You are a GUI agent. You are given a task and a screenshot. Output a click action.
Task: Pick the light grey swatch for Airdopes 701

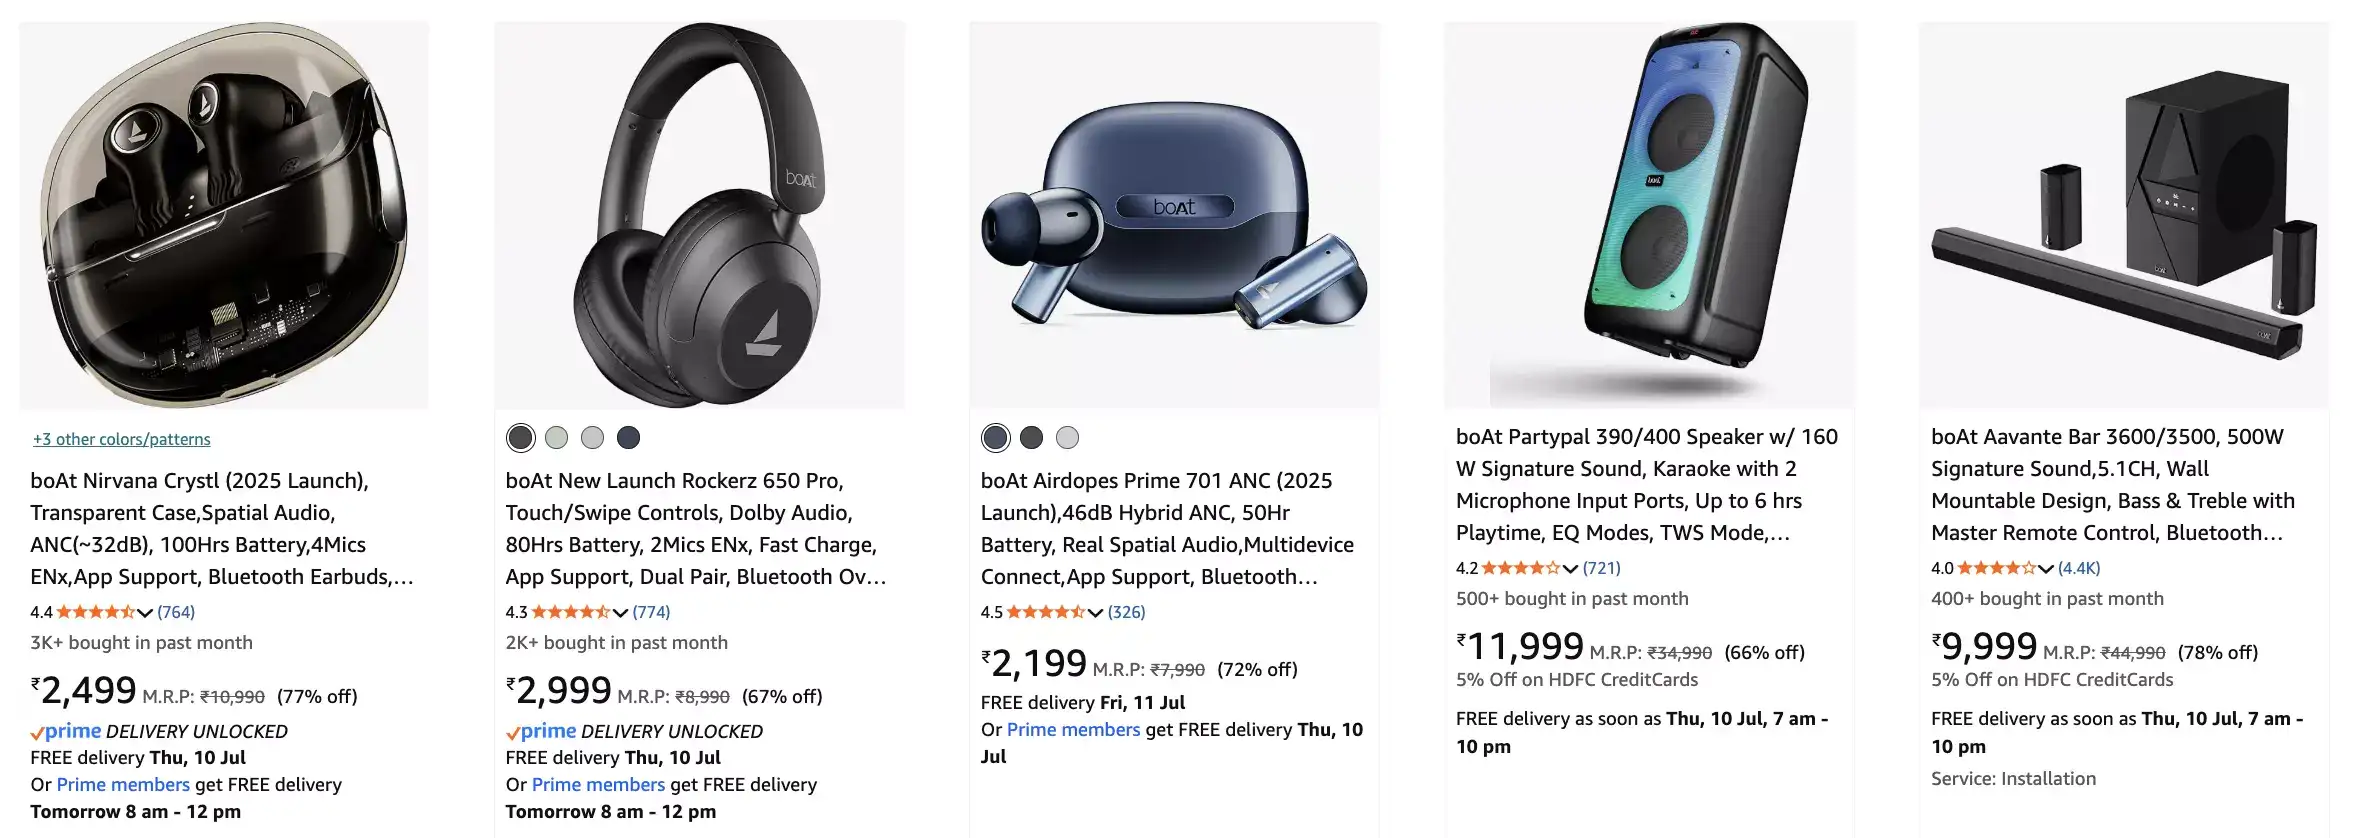[1067, 437]
